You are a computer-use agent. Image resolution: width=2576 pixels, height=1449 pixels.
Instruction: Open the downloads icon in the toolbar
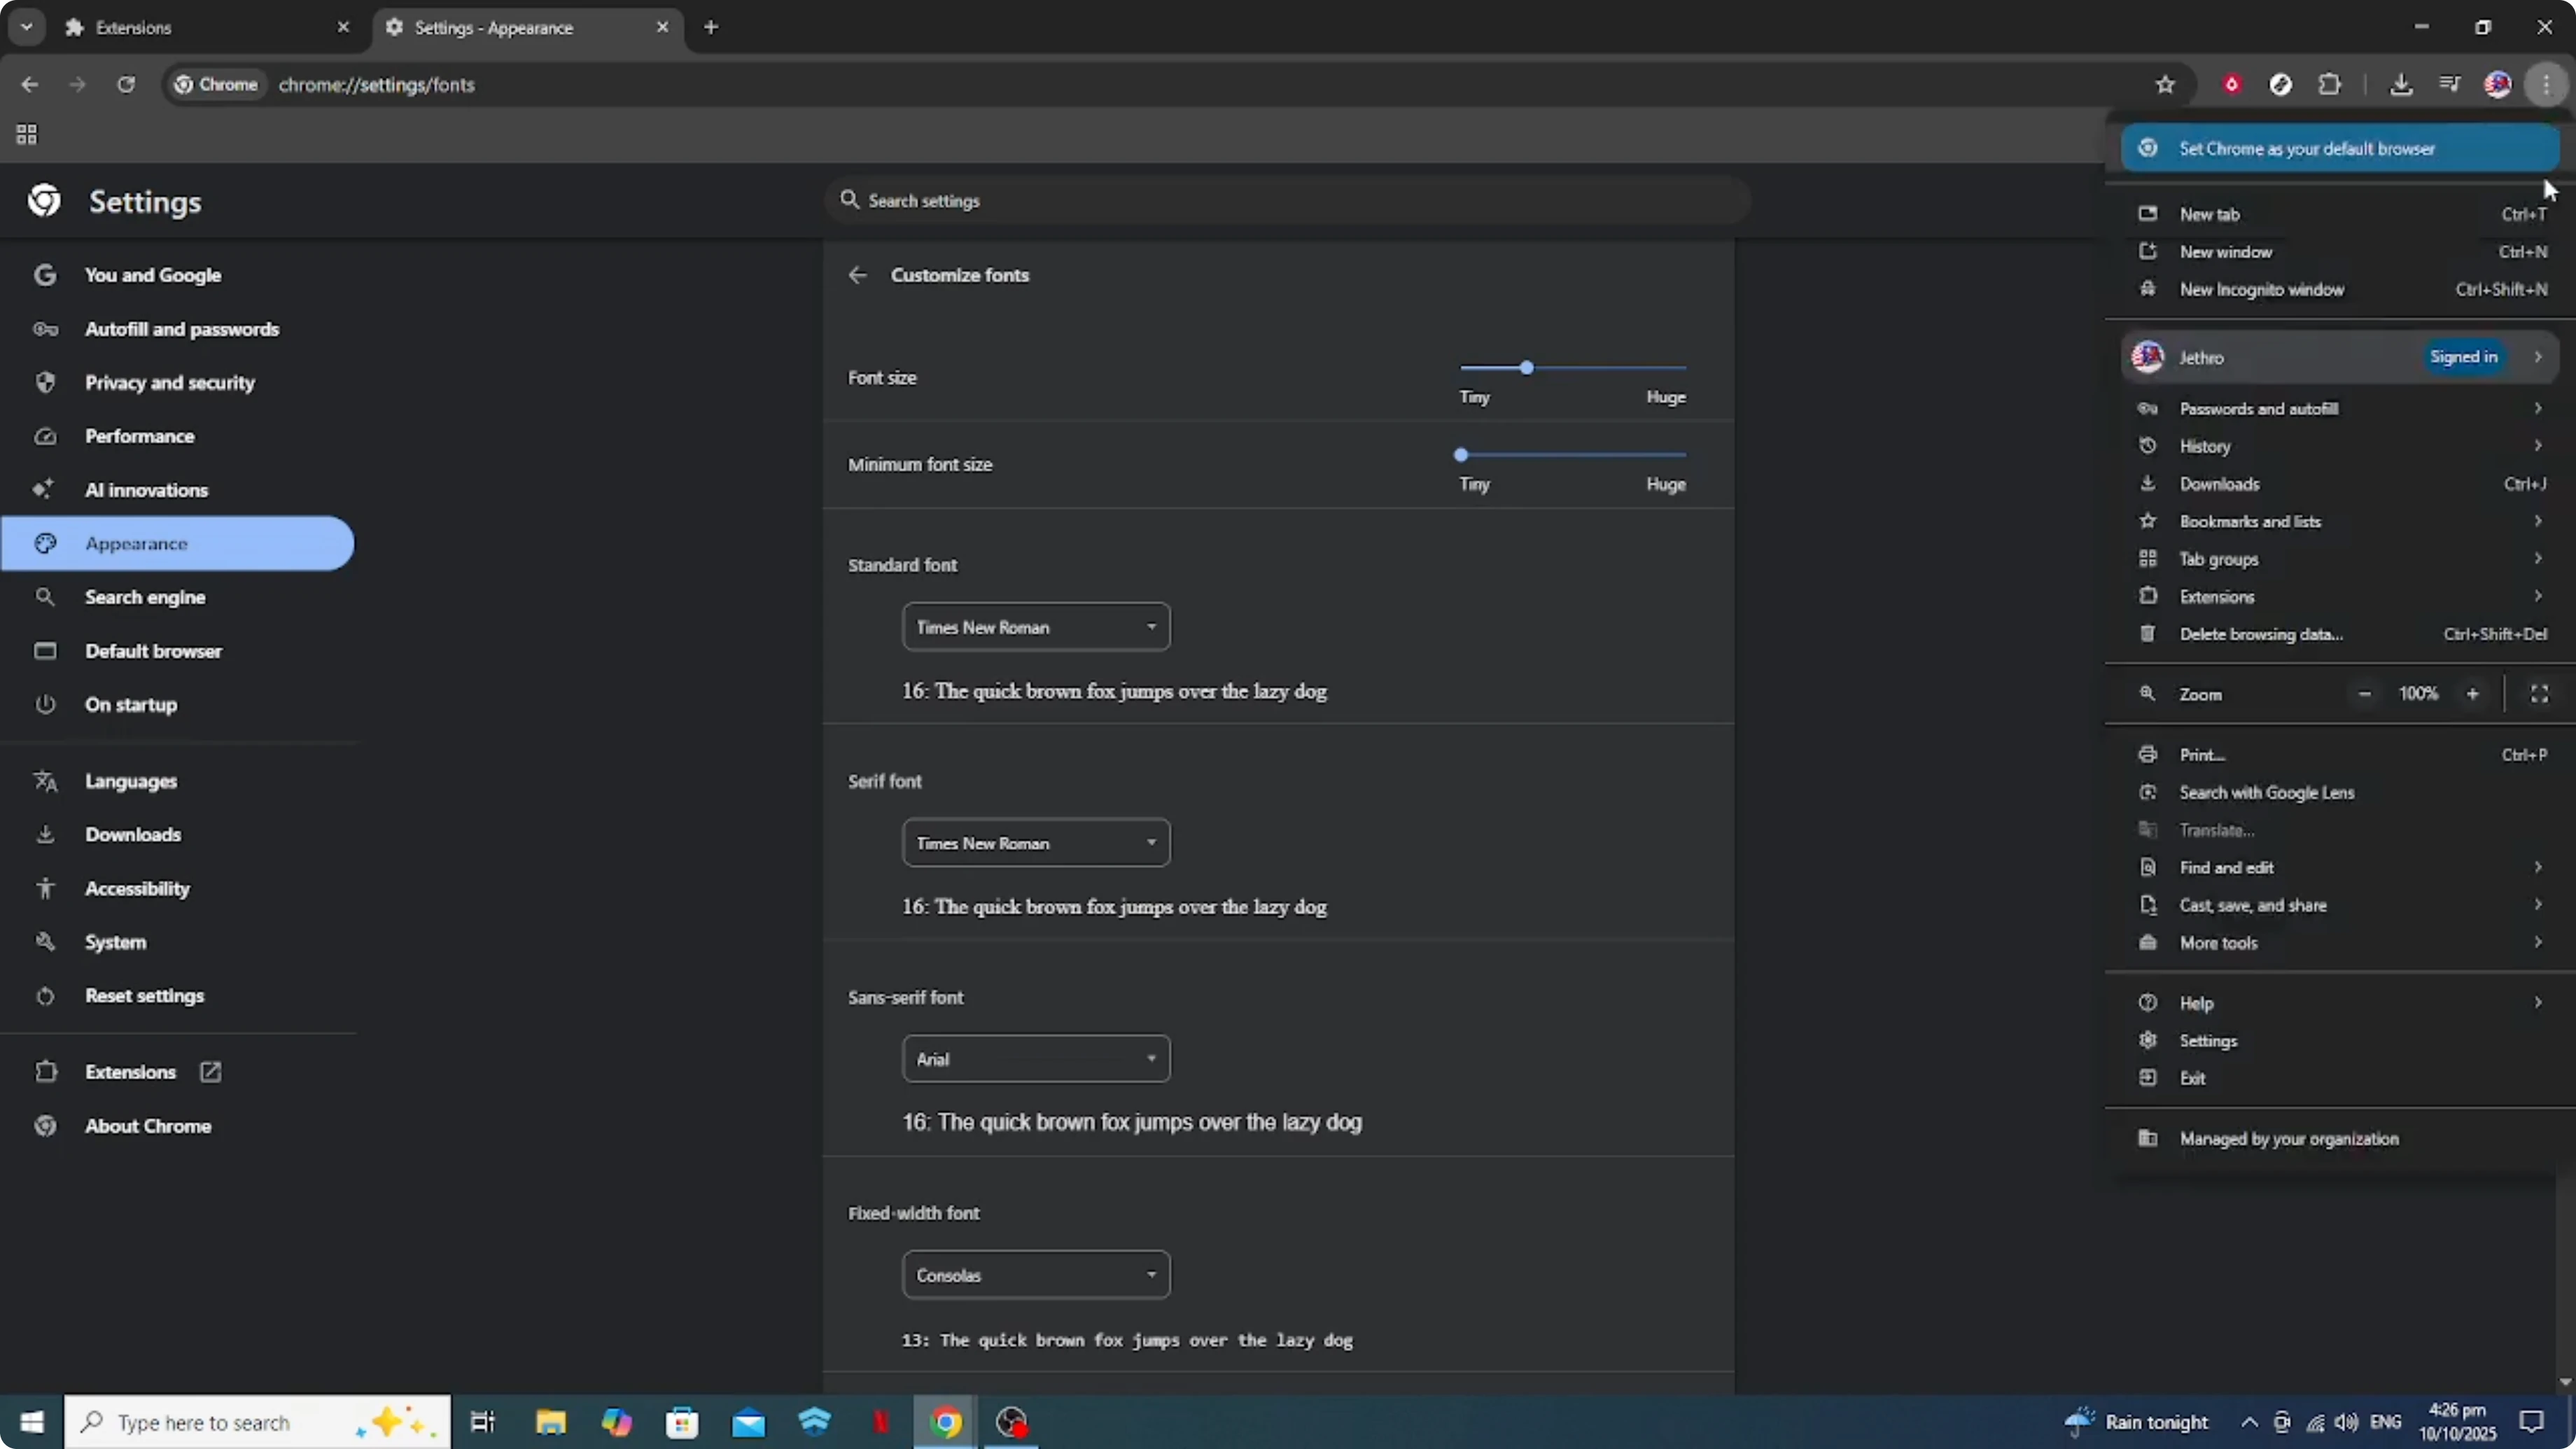click(2402, 84)
